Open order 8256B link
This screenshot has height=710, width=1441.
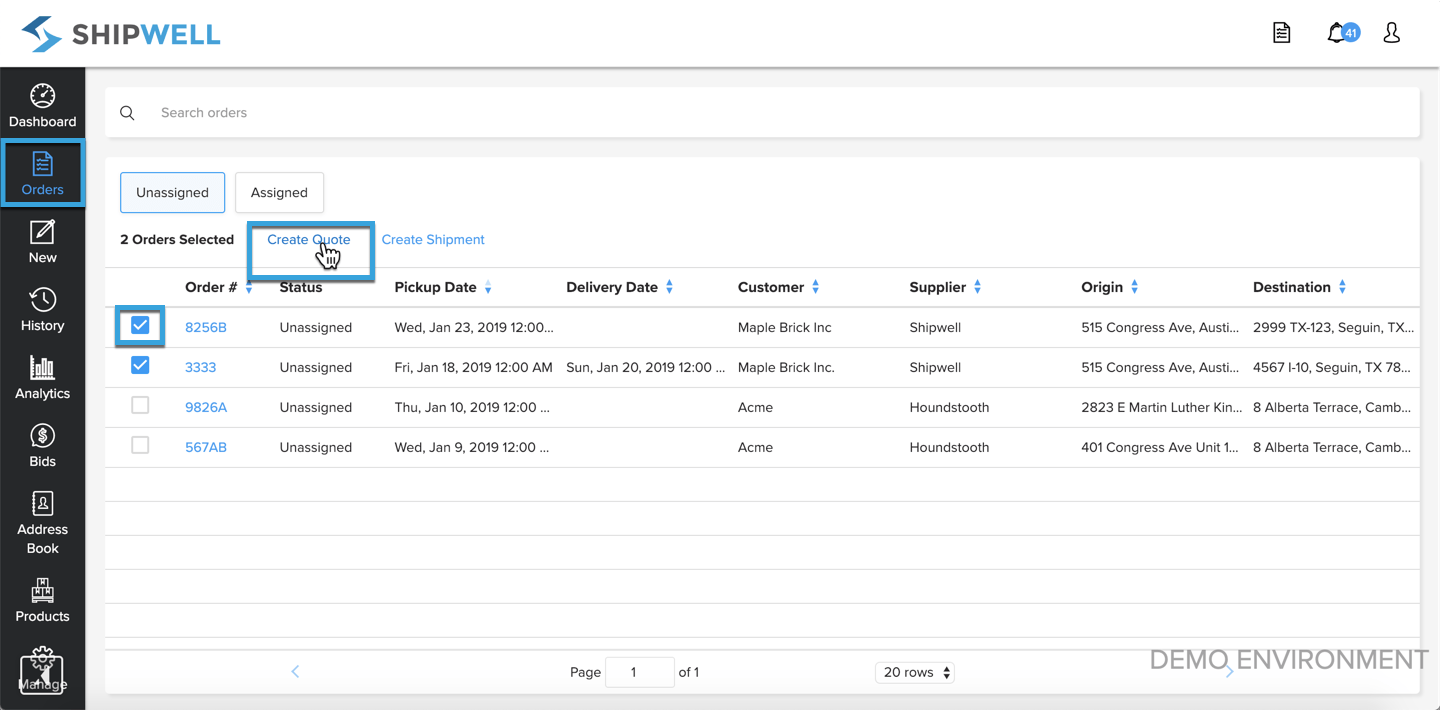point(206,327)
